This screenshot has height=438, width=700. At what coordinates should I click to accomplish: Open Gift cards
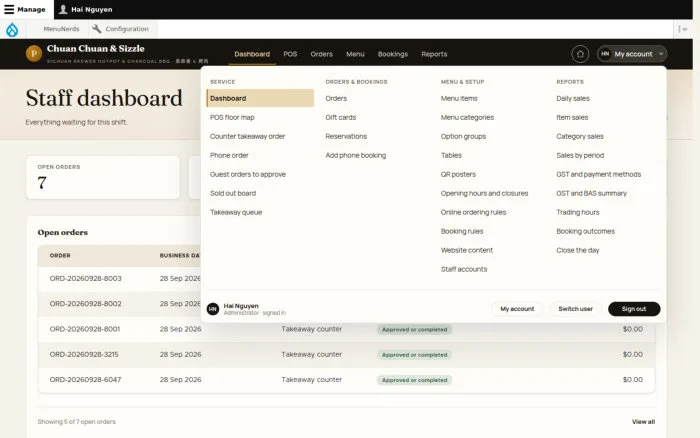click(x=341, y=117)
